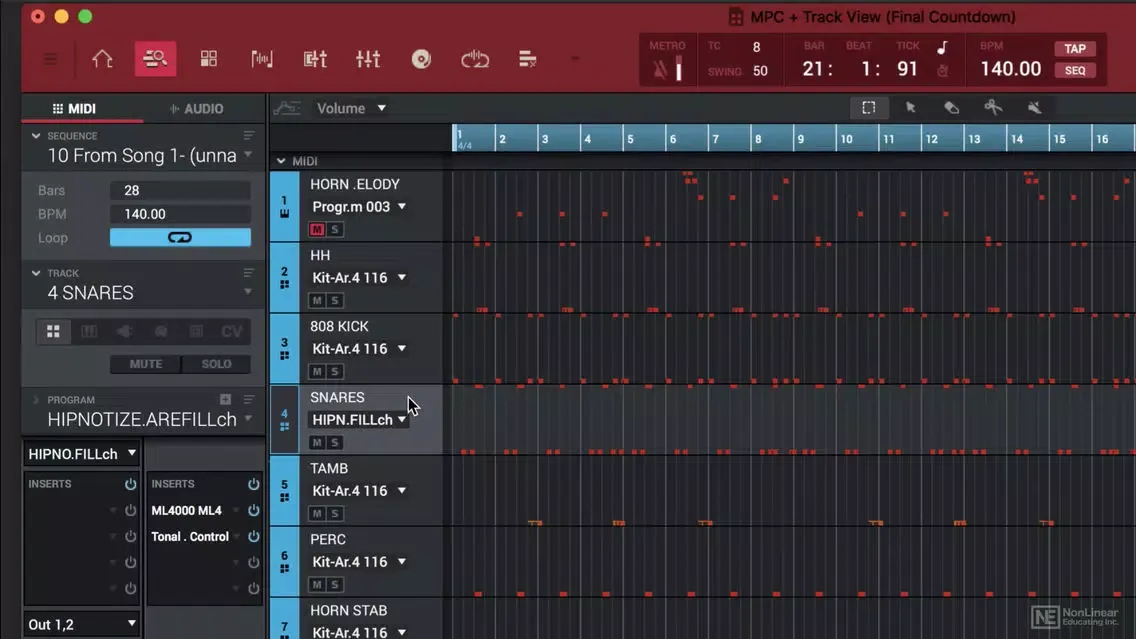Image resolution: width=1136 pixels, height=639 pixels.
Task: Solo the HORN .ELODY track
Action: click(335, 229)
